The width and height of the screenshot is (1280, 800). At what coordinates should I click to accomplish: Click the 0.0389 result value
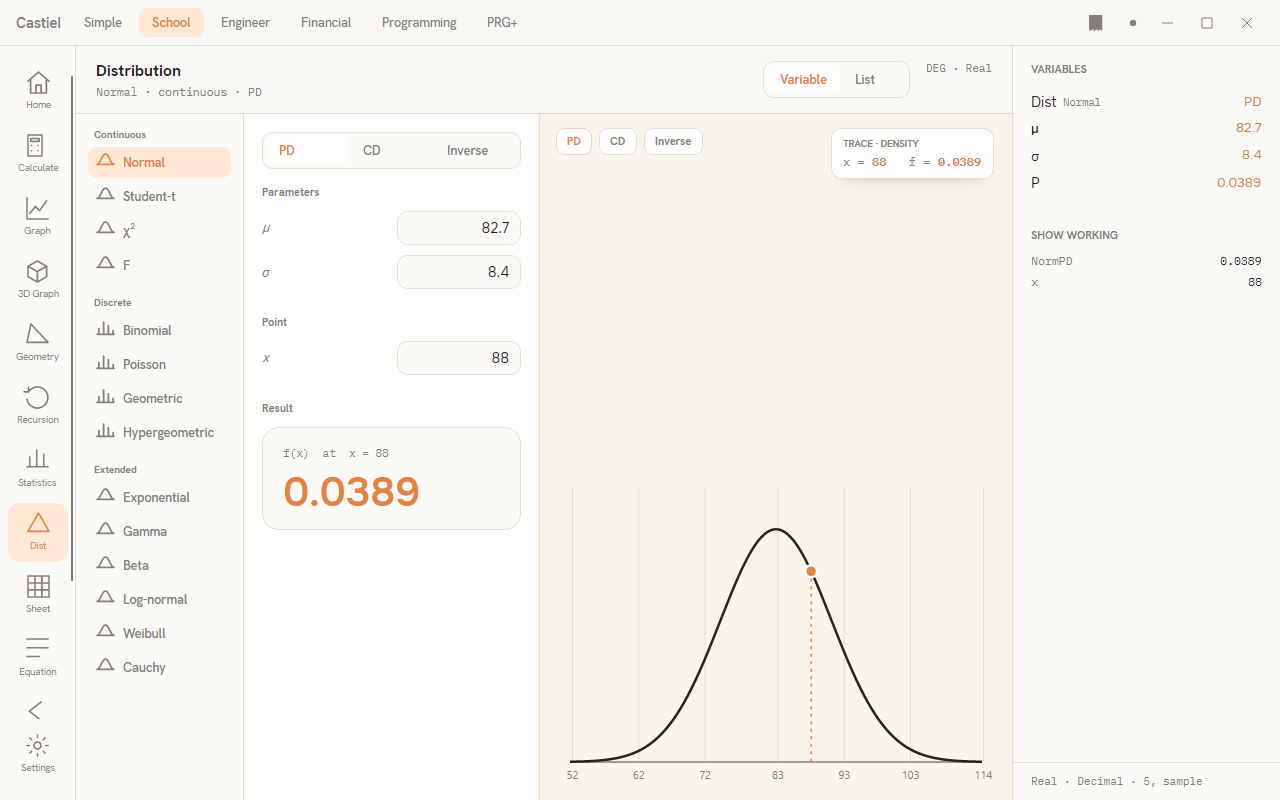(352, 492)
